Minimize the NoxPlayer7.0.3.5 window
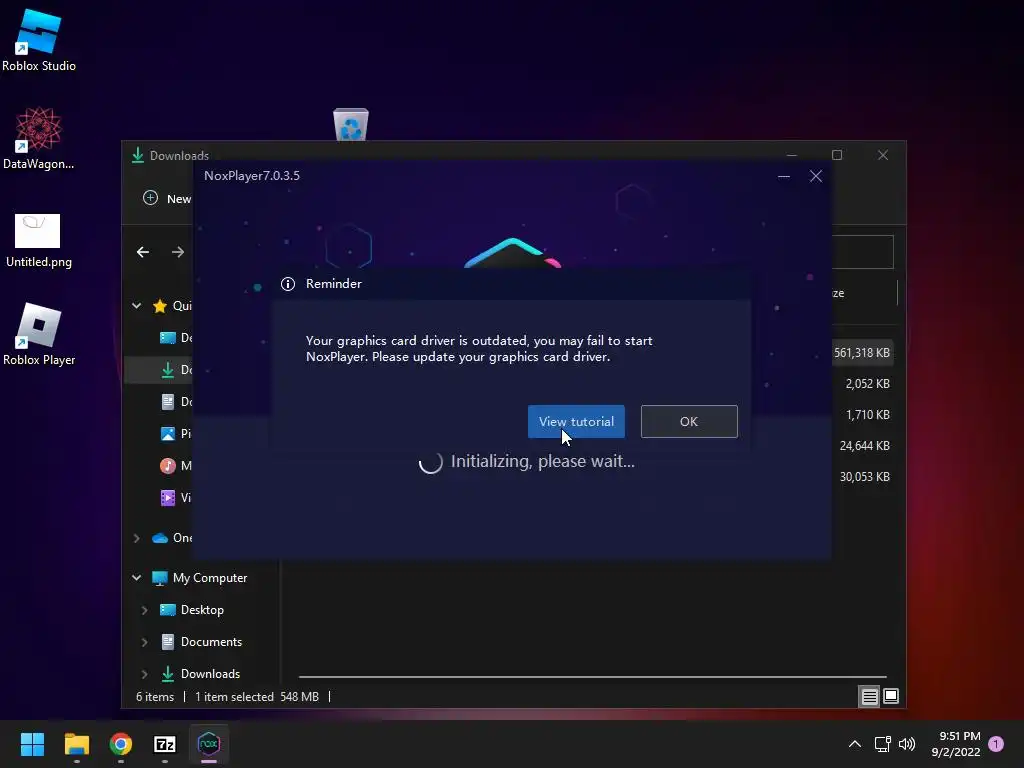 (784, 176)
